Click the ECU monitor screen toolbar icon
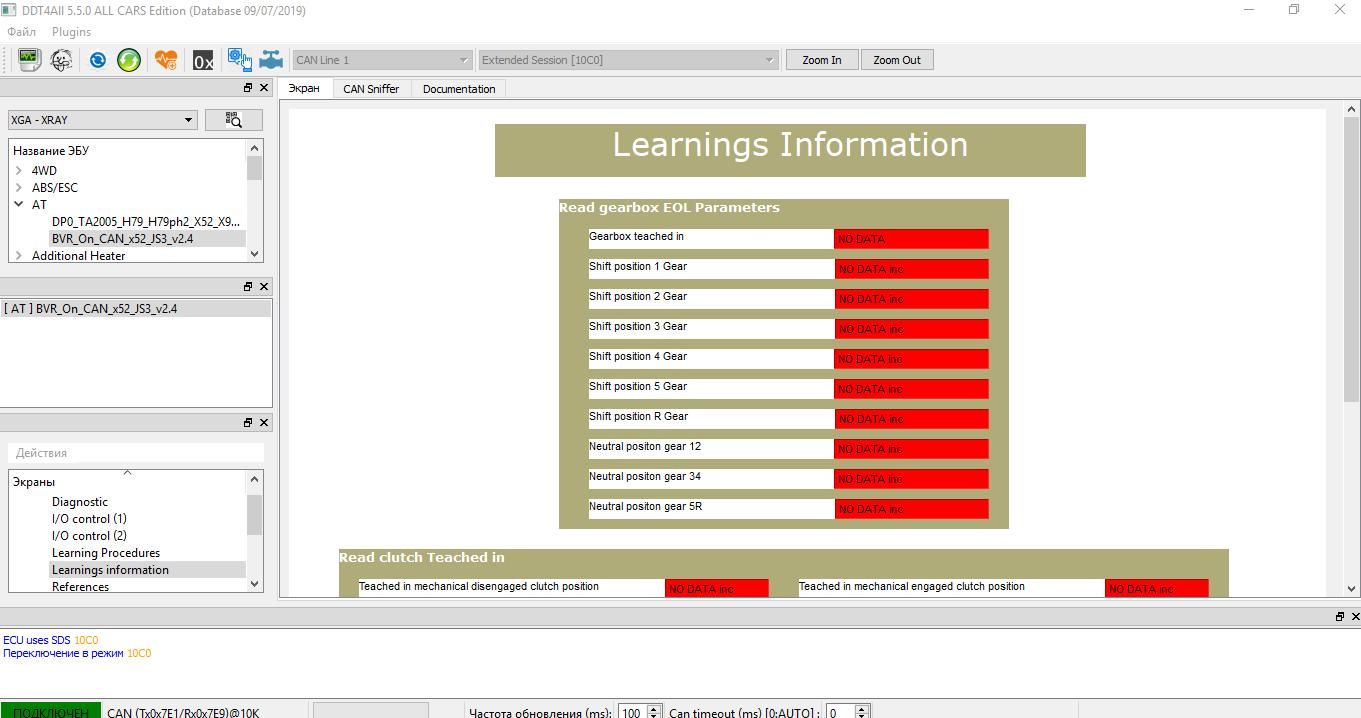Screen dimensions: 1361x718 tap(30, 60)
